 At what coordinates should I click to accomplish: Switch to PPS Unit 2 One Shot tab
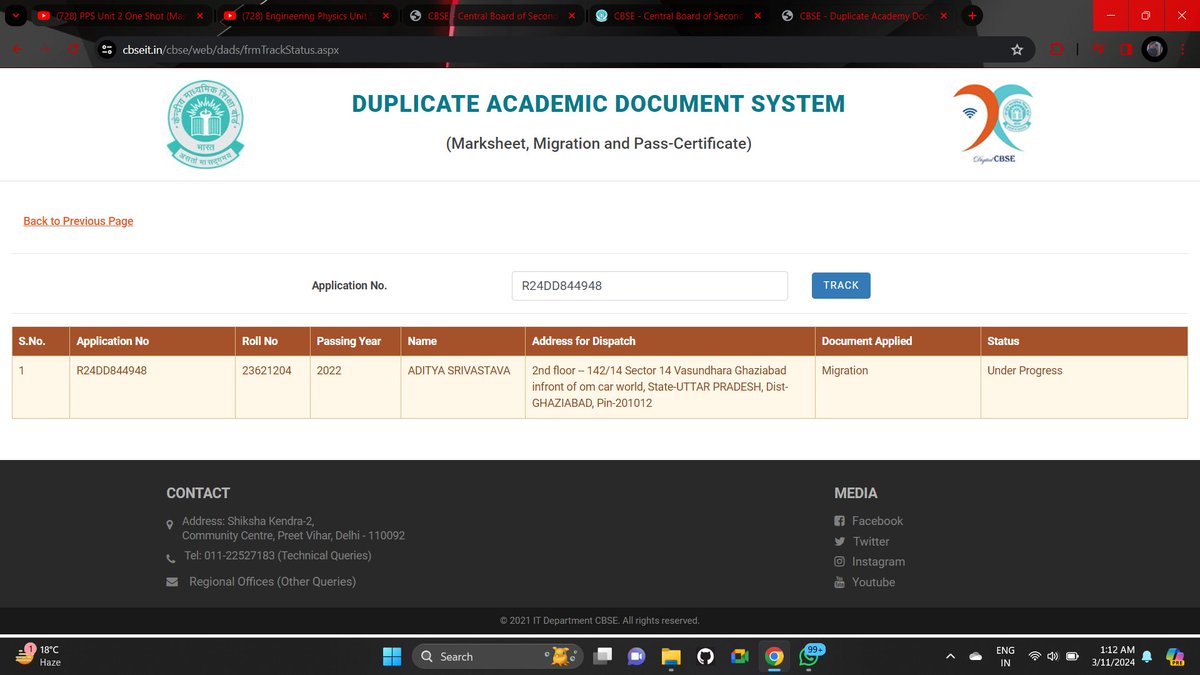pyautogui.click(x=120, y=16)
